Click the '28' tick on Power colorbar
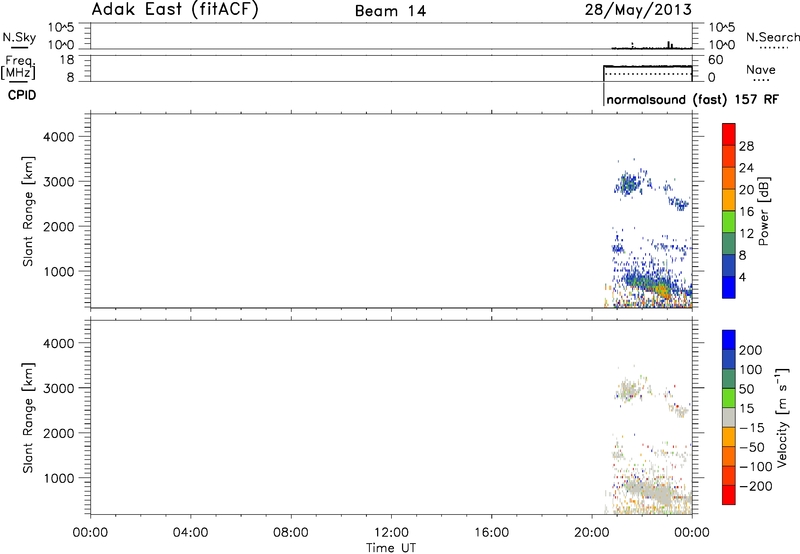 [746, 146]
